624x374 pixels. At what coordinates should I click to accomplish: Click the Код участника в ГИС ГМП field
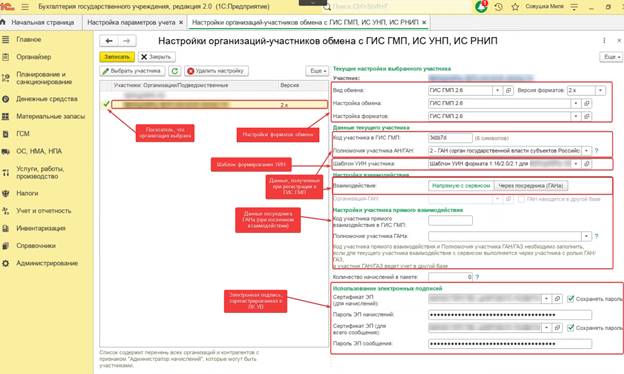450,138
